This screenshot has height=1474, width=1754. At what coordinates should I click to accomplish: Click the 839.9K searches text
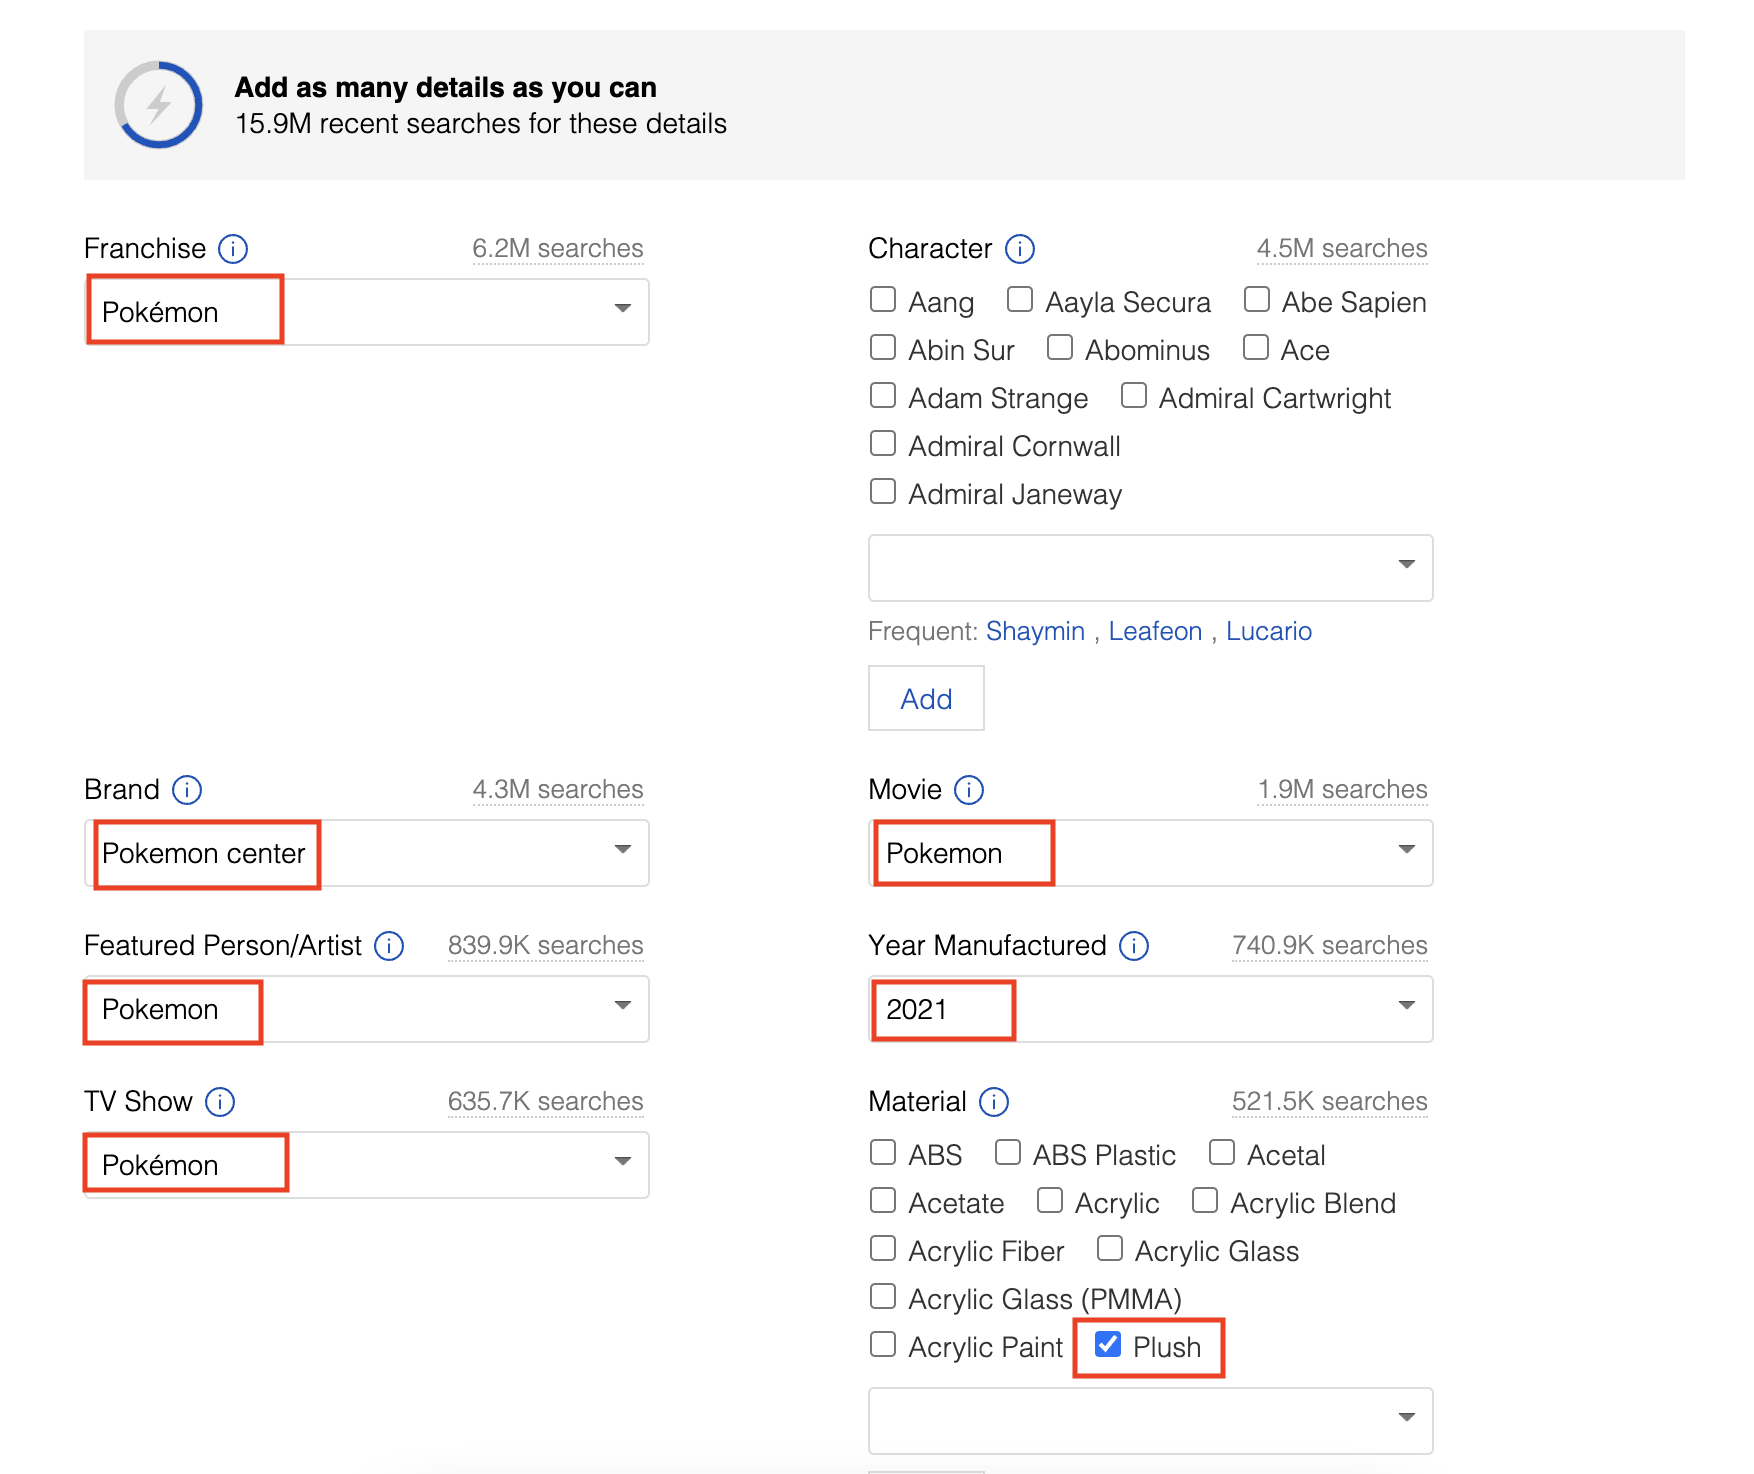(x=546, y=945)
